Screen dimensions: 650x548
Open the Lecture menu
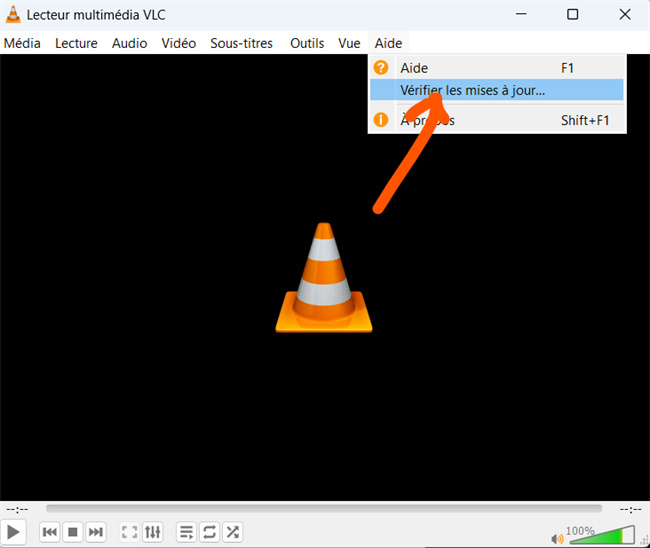[76, 43]
